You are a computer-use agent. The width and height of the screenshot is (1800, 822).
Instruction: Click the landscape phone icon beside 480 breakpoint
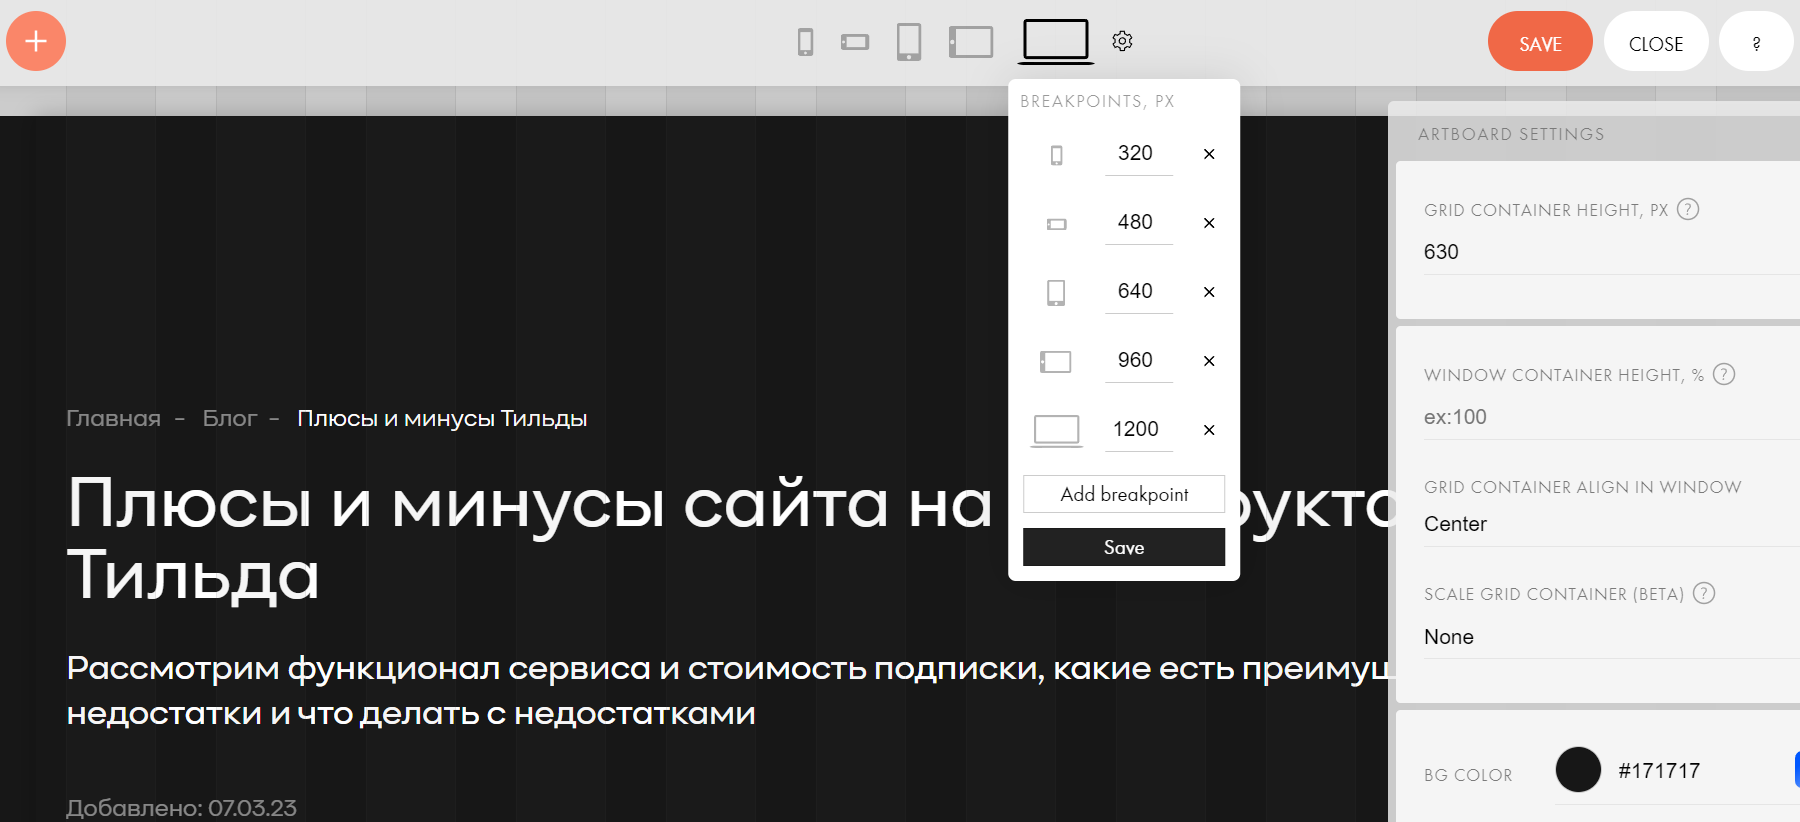1056,224
